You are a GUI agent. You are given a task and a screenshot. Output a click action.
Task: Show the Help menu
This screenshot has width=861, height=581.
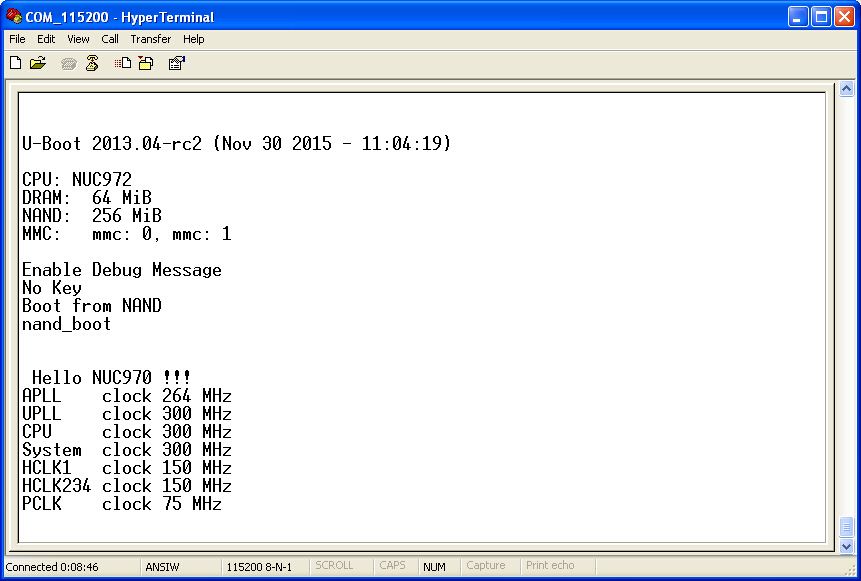(x=194, y=39)
